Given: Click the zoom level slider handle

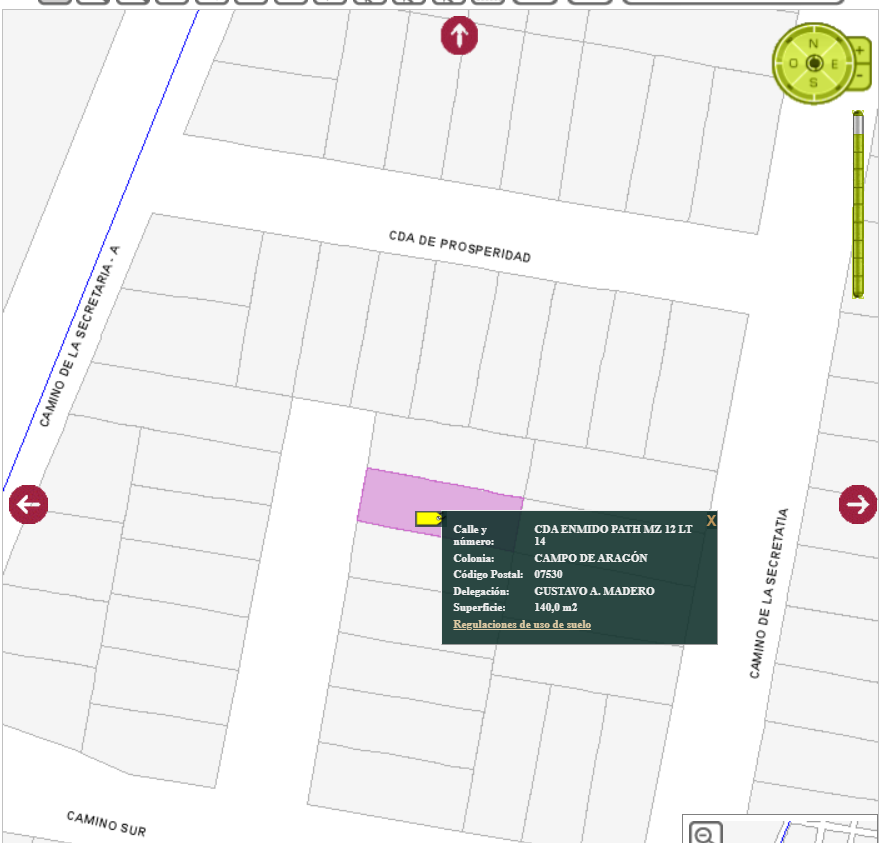Looking at the screenshot, I should 858,123.
